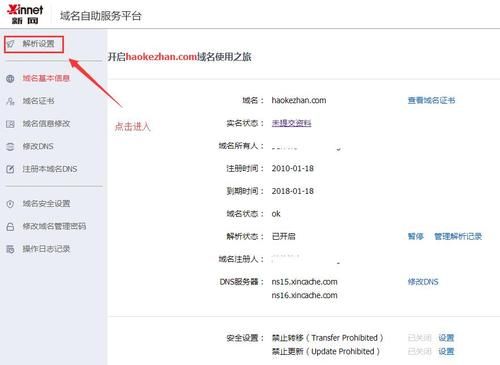Screen dimensions: 500x365
Task: Open 操作日志记录 in the sidebar
Action: tap(46, 249)
